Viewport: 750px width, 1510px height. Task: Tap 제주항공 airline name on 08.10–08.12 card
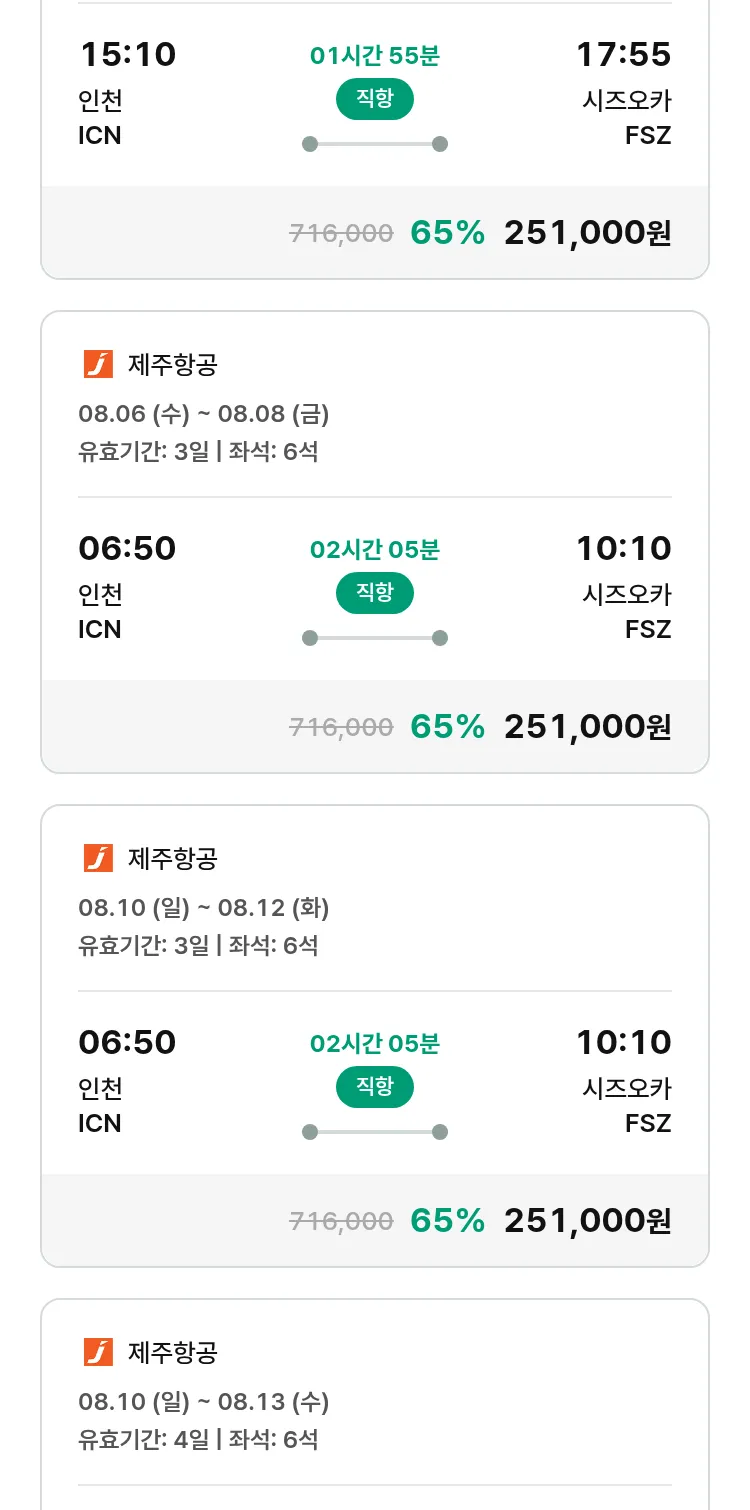[173, 859]
